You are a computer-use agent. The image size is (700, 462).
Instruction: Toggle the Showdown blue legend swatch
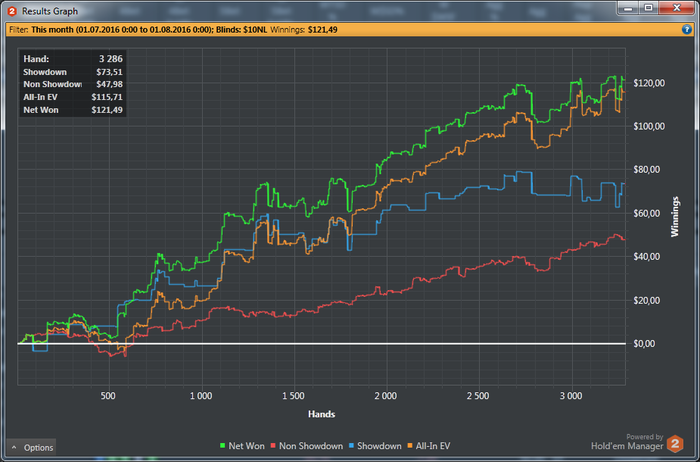pos(351,445)
